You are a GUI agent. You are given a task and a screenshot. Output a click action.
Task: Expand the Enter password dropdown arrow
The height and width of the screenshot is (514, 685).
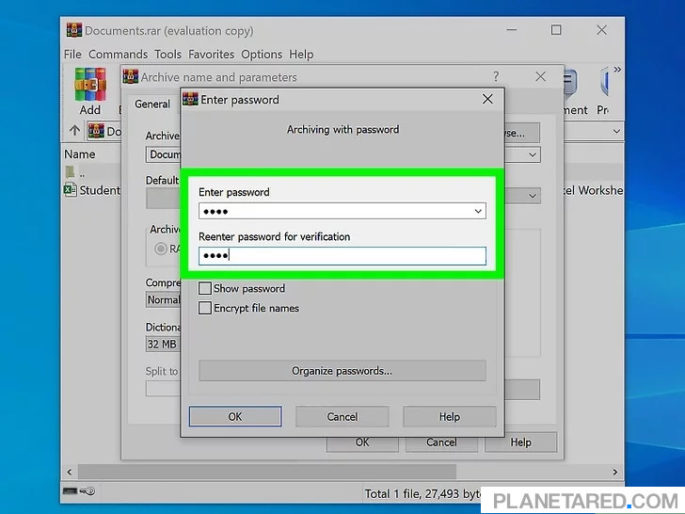pyautogui.click(x=478, y=212)
